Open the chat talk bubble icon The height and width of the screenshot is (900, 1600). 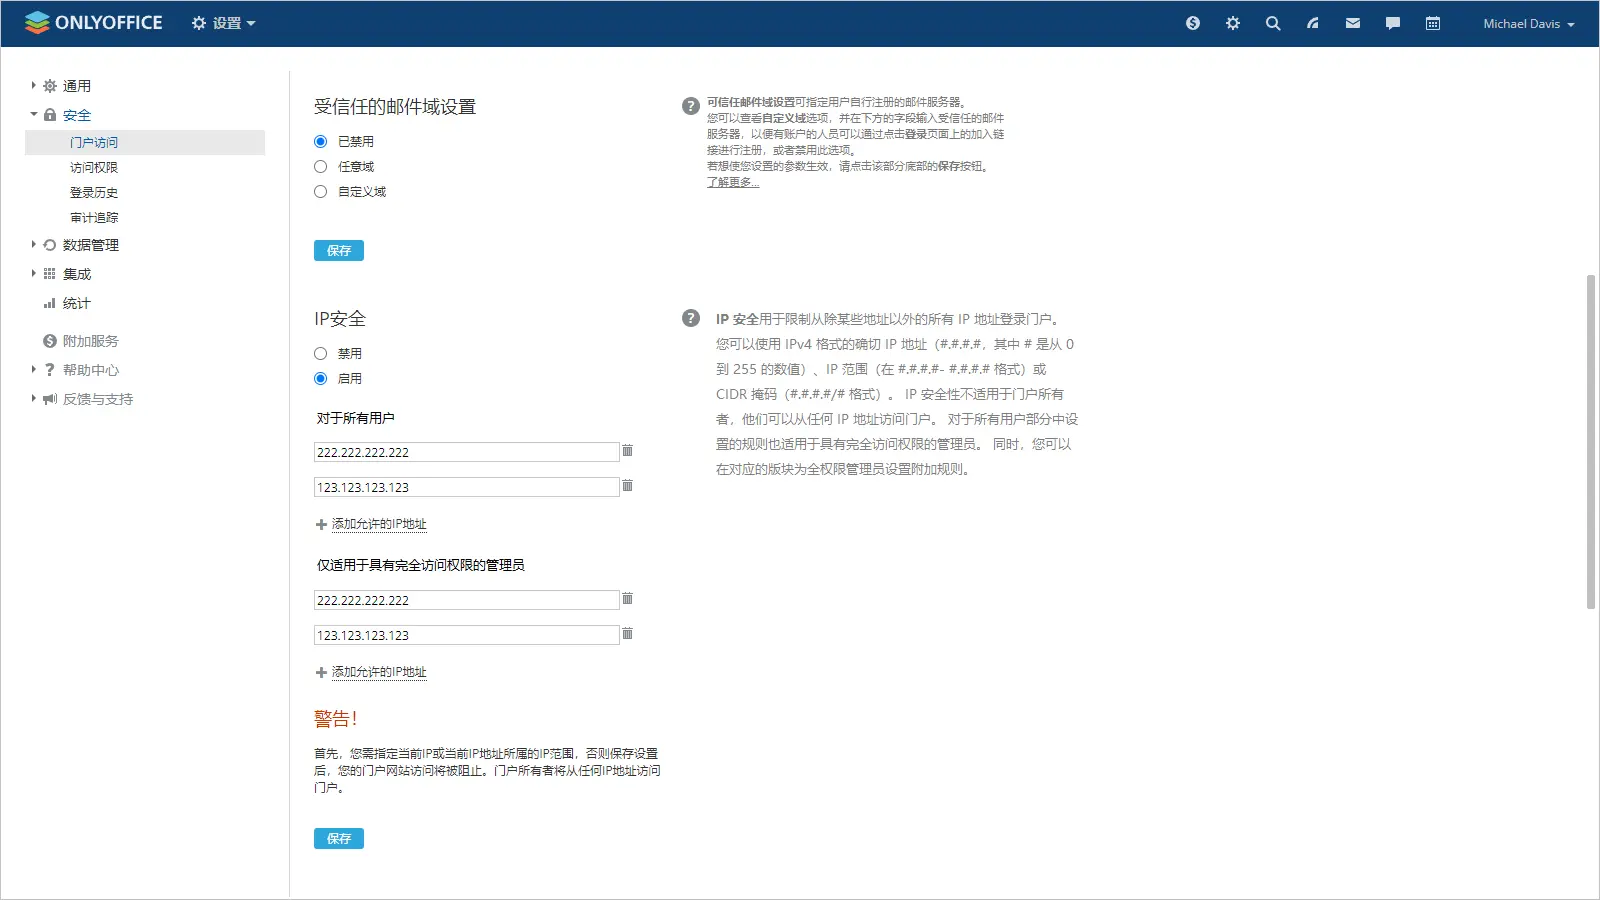pyautogui.click(x=1392, y=23)
